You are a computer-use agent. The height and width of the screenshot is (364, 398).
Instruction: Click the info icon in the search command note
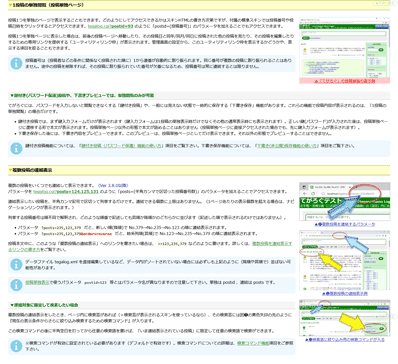coord(16,346)
